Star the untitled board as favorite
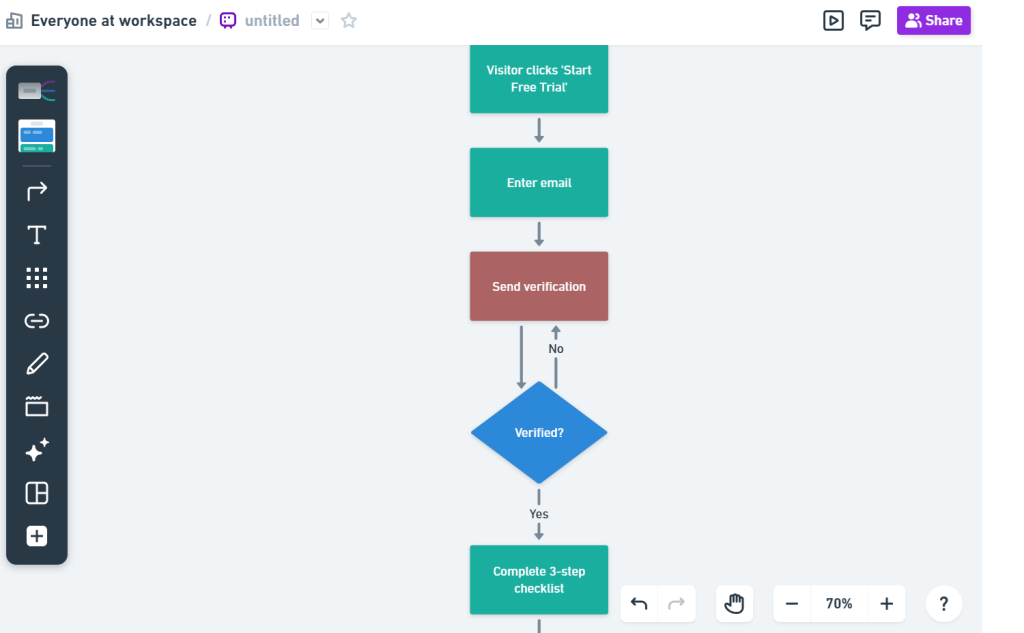1024x633 pixels. pyautogui.click(x=348, y=20)
